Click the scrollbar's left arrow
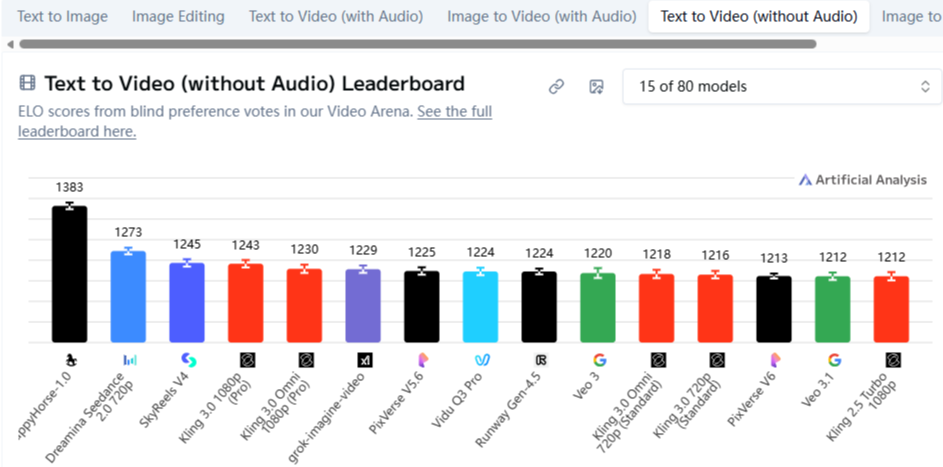 click(x=10, y=44)
